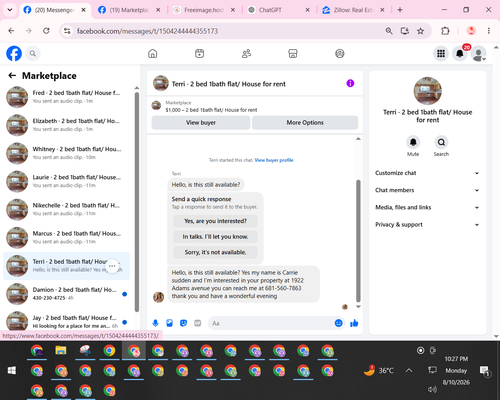Send 'Sorry, it's not available.' response
500x400 pixels.
pos(215,252)
